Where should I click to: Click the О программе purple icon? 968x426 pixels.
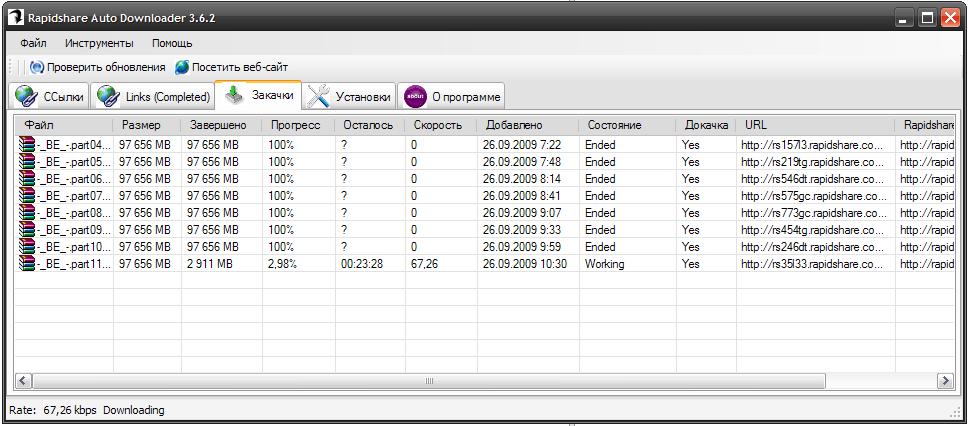[x=415, y=97]
